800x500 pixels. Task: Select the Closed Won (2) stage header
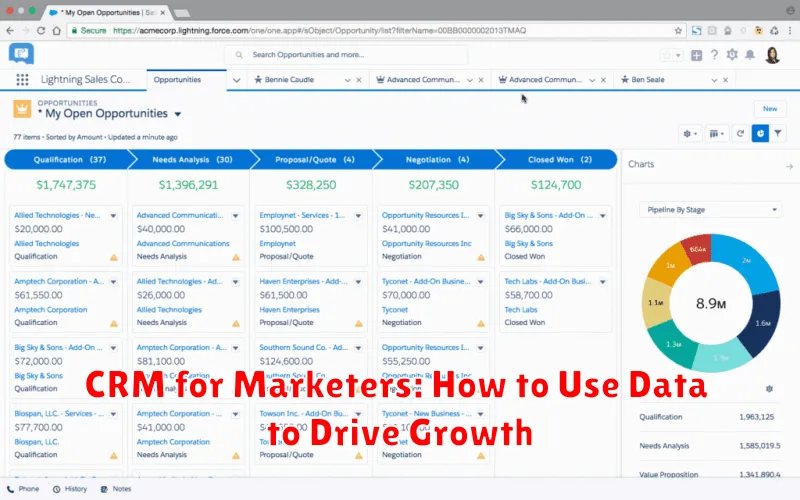pyautogui.click(x=559, y=160)
